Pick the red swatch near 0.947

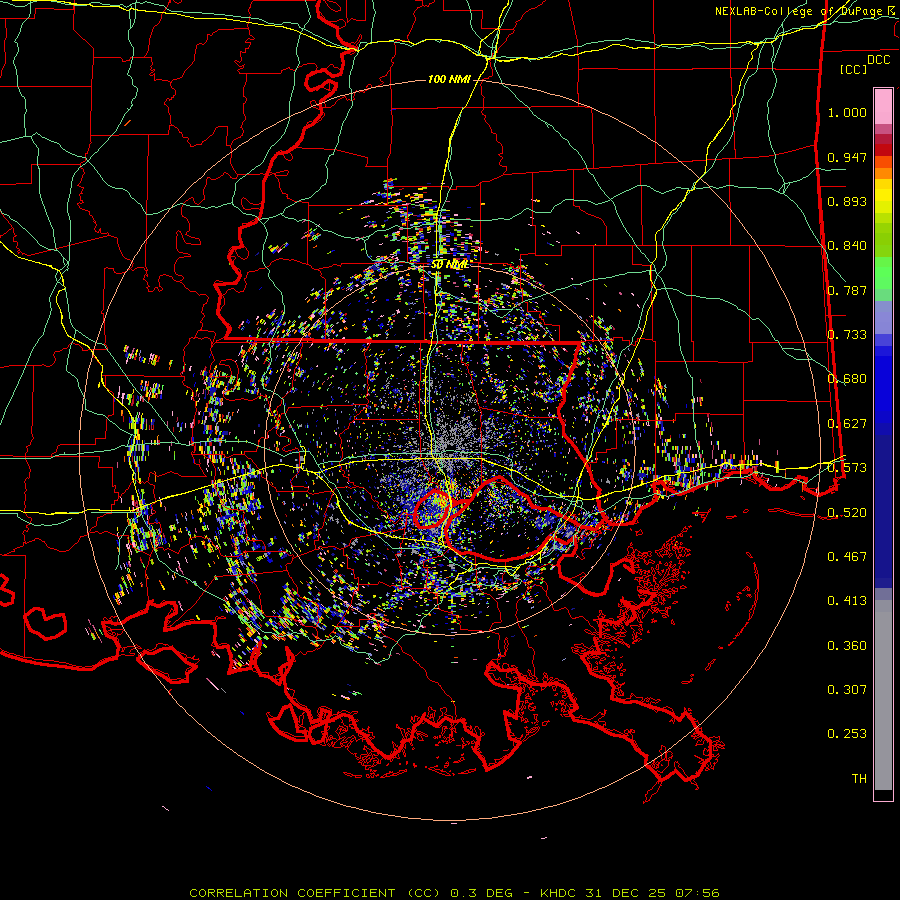point(883,150)
